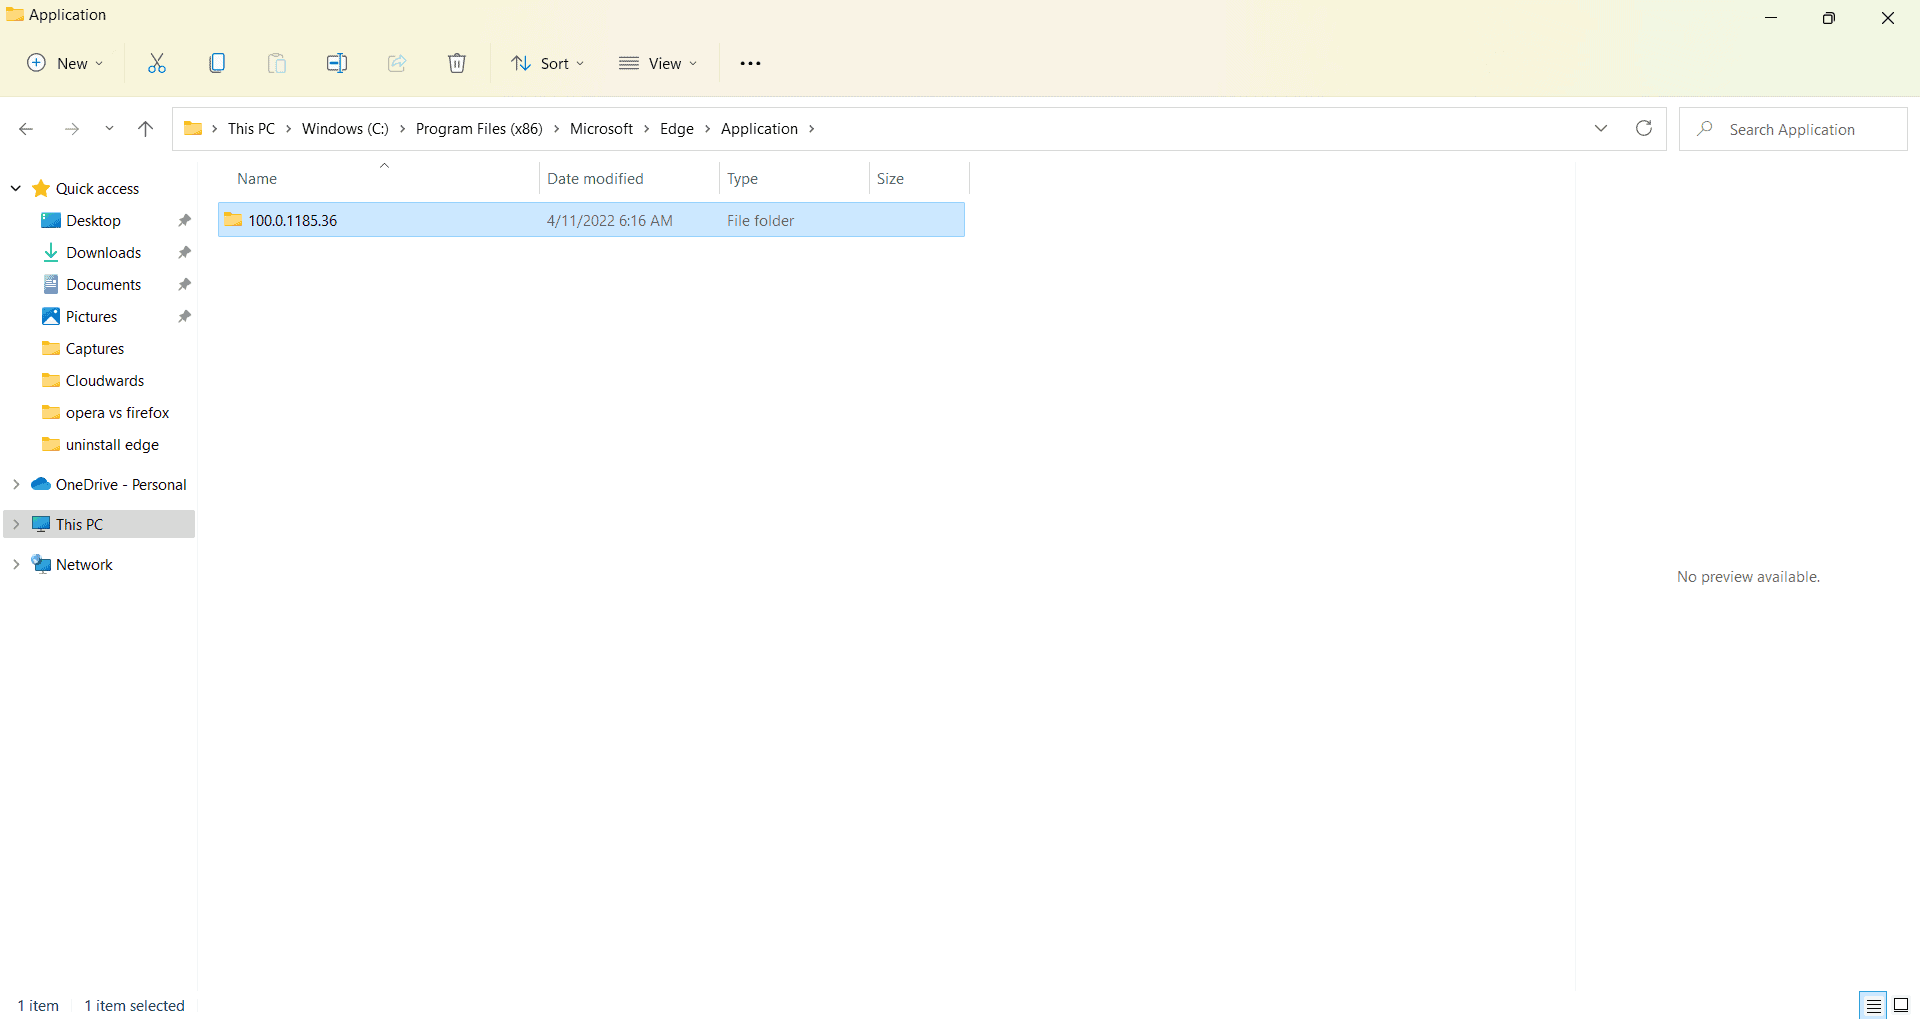
Task: Collapse the Quick access section
Action: point(16,188)
